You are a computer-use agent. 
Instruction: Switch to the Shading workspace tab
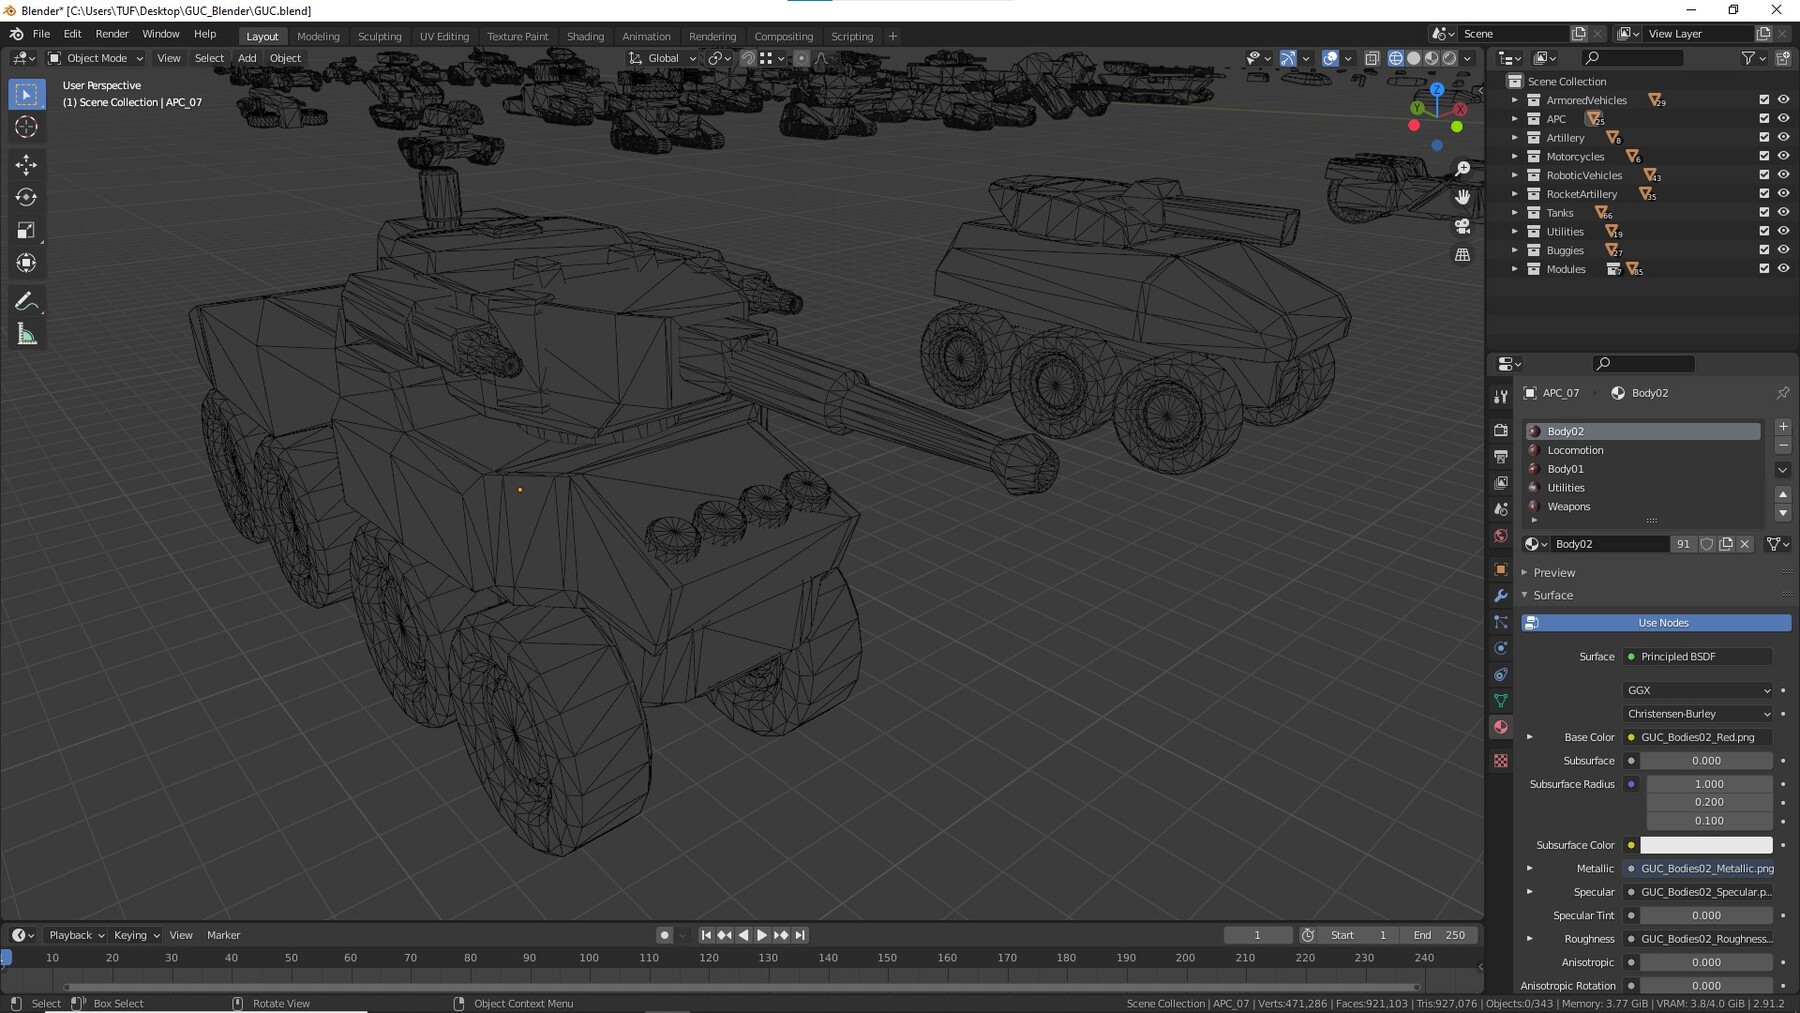[585, 36]
